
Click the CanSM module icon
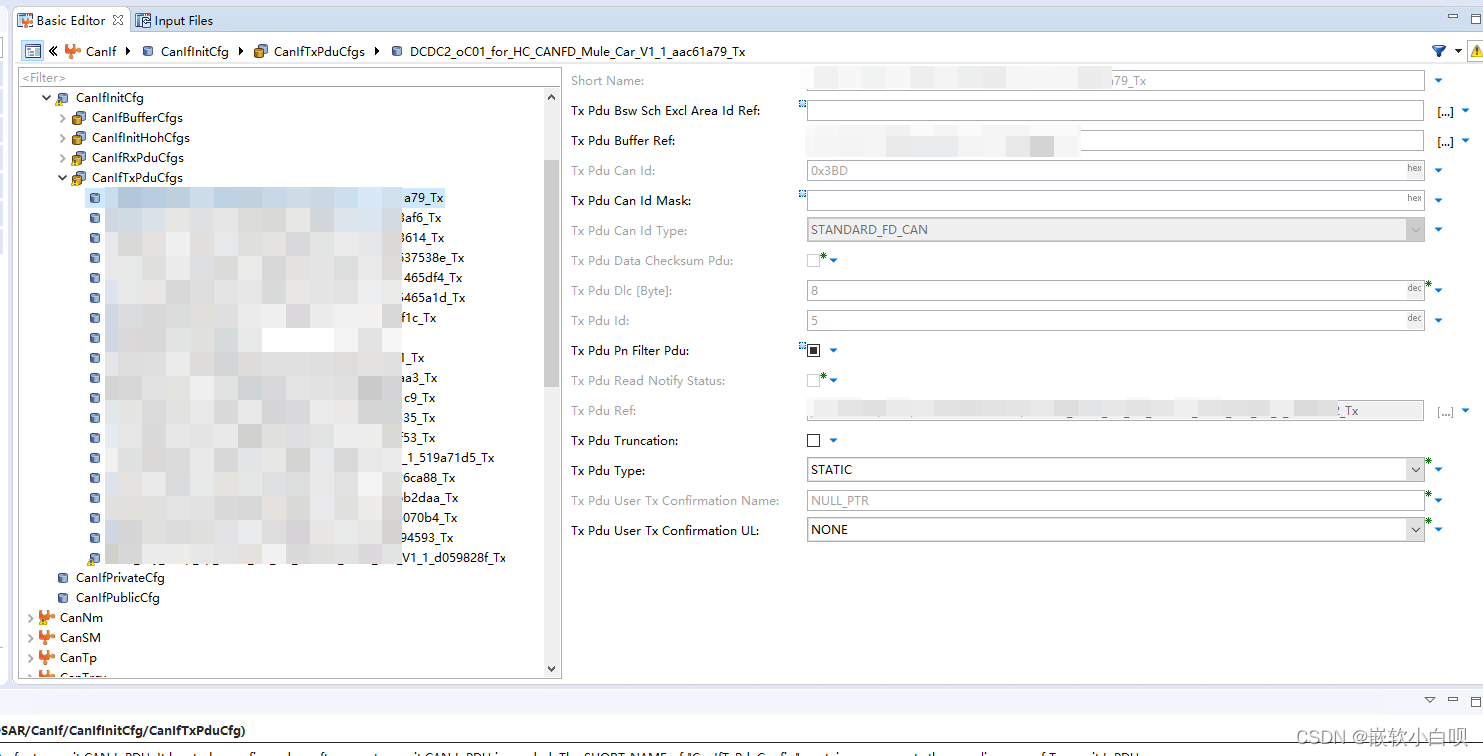(46, 638)
